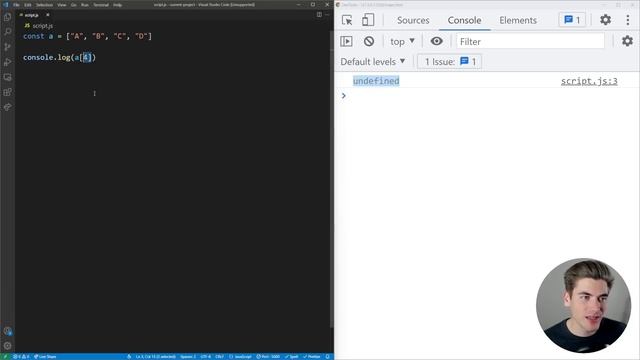Change the JavaScript language mode

click(240, 357)
